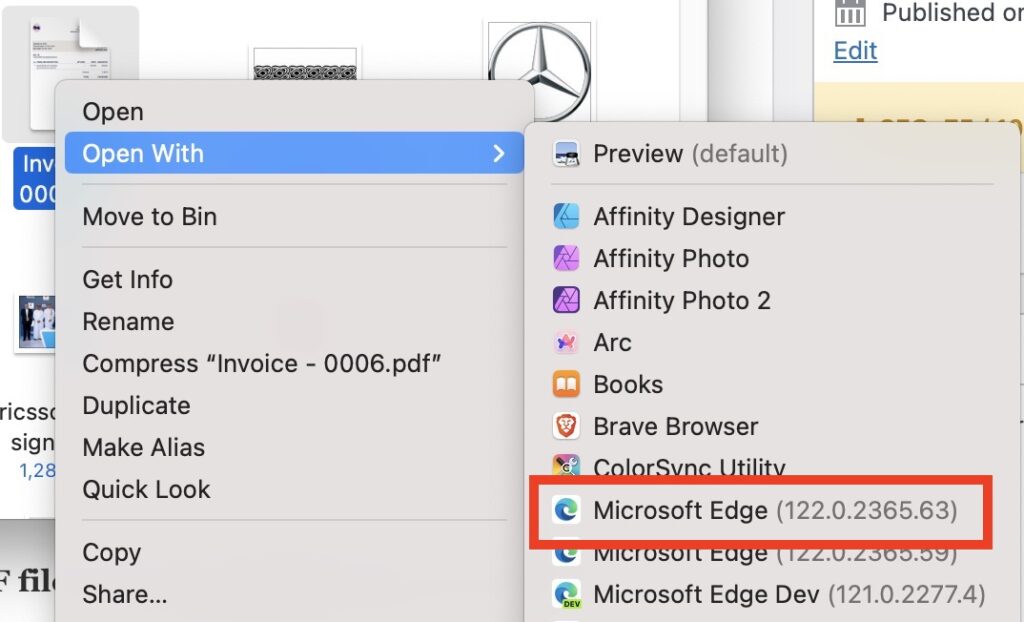Viewport: 1024px width, 622px height.
Task: Open Get Info for the file
Action: click(x=127, y=279)
